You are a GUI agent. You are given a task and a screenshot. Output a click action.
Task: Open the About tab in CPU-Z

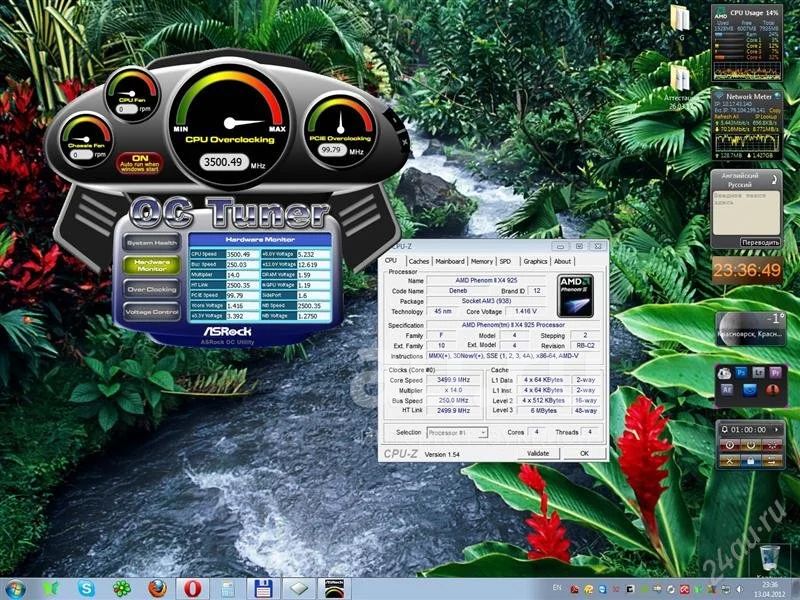click(563, 261)
